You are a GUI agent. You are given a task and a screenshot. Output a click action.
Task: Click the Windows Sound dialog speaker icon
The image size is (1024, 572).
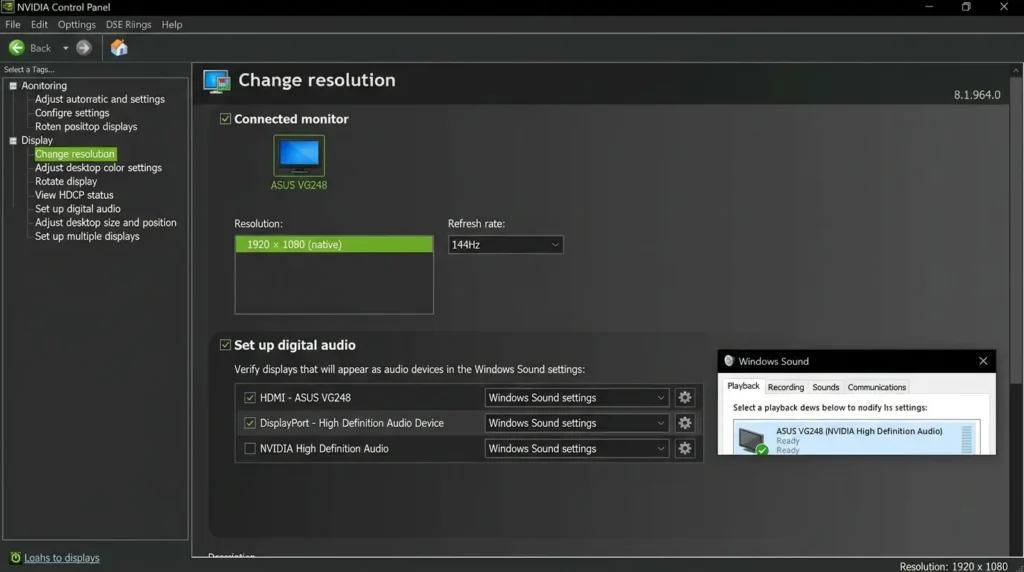point(729,361)
